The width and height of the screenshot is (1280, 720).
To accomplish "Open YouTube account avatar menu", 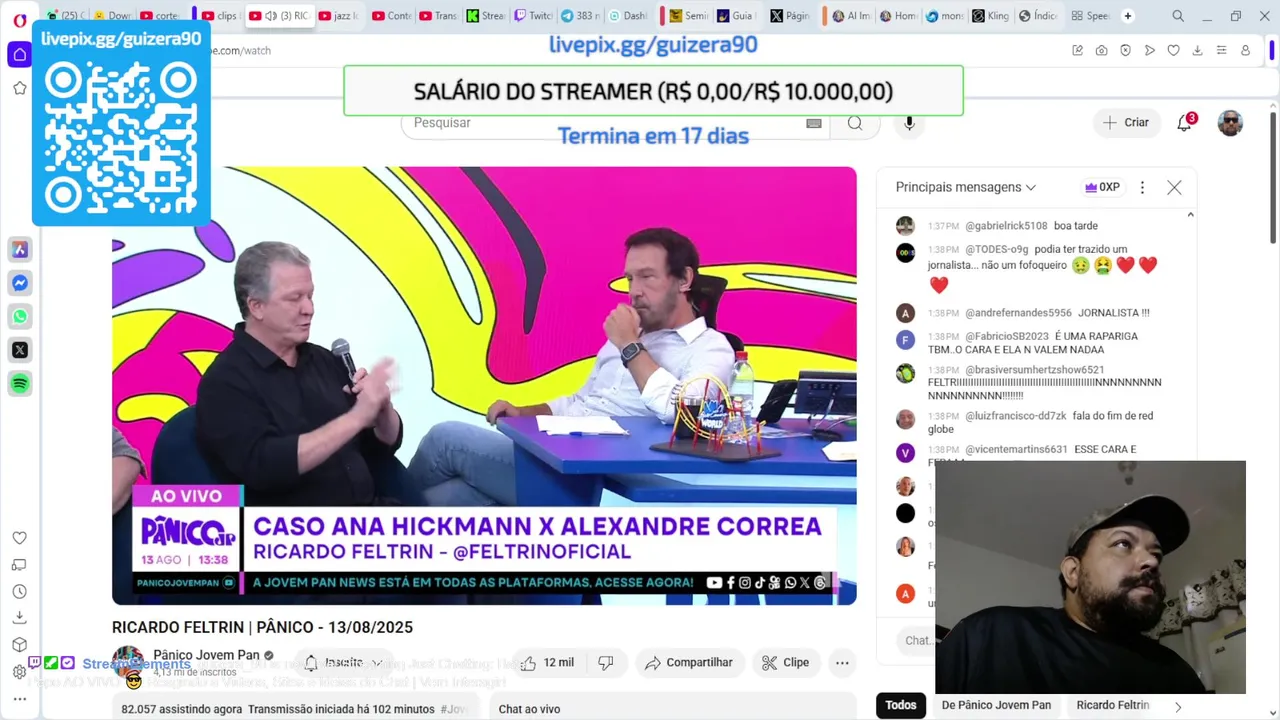I will (1230, 123).
